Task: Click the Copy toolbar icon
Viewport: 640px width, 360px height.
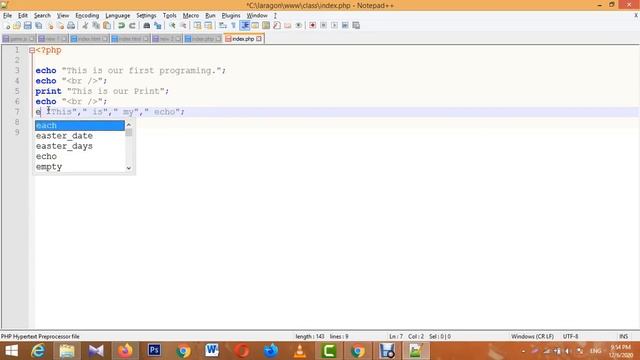Action: tap(96, 25)
